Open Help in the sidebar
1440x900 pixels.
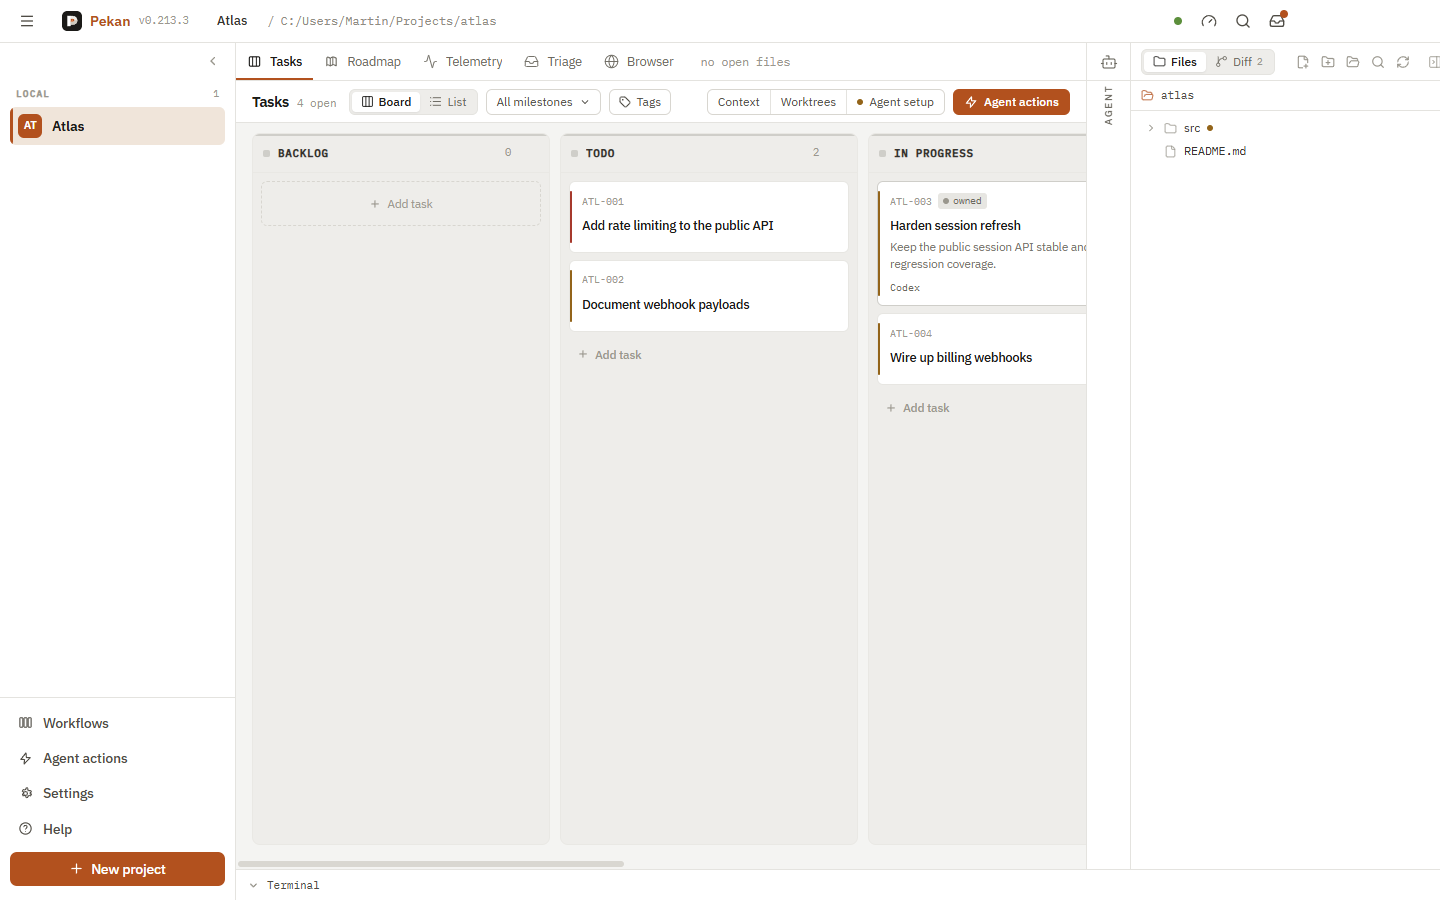(117, 829)
